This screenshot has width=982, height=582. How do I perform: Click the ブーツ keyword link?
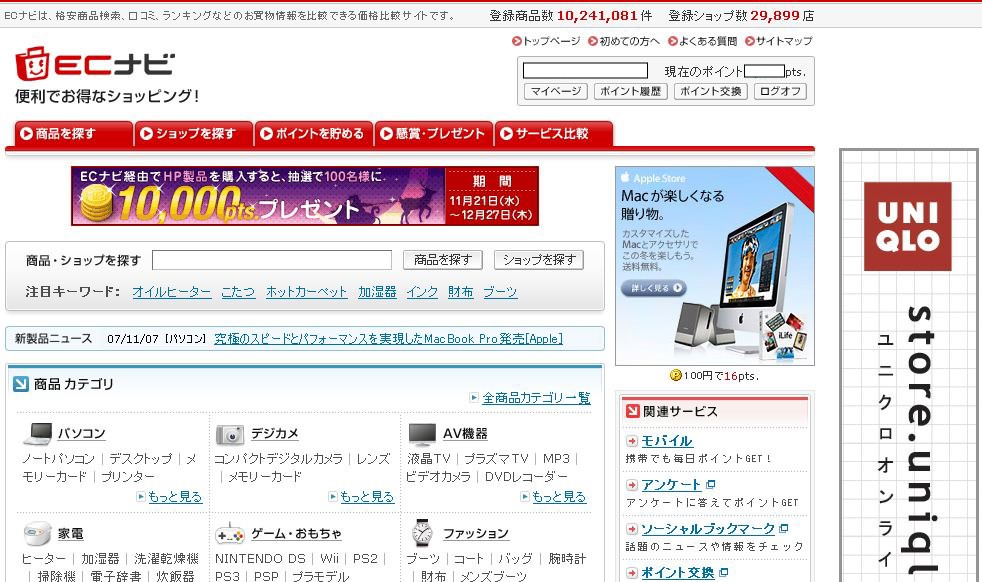(500, 292)
